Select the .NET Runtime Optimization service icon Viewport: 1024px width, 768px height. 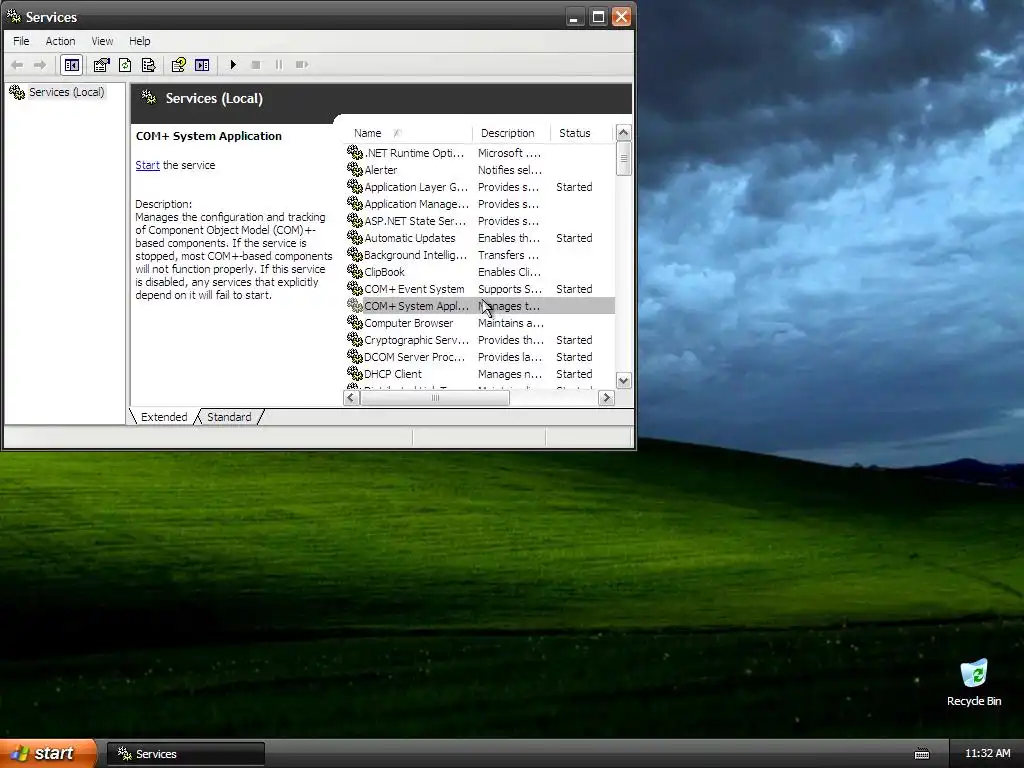pos(355,153)
